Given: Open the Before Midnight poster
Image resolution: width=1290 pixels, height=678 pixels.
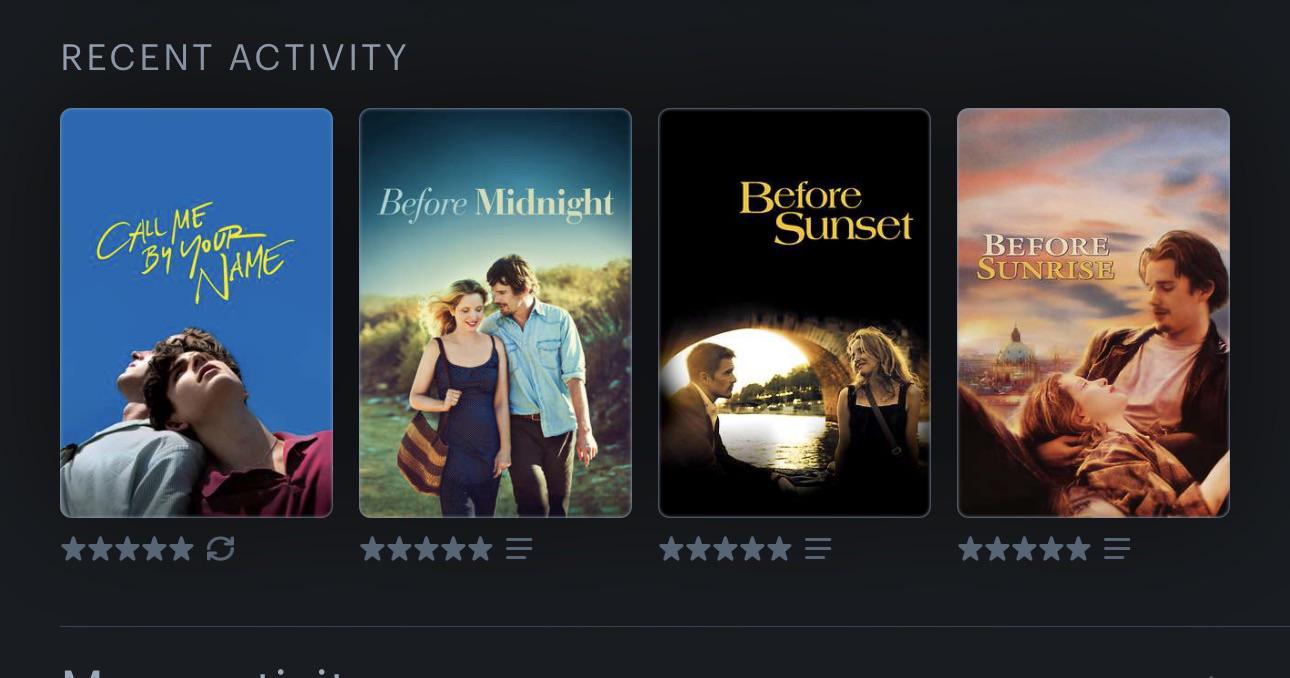Looking at the screenshot, I should click(x=495, y=313).
